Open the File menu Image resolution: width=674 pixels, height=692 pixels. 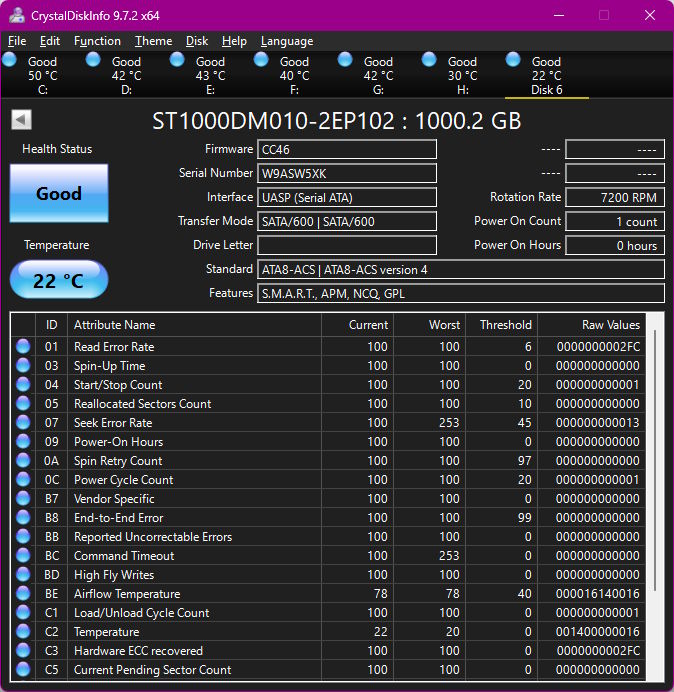17,41
